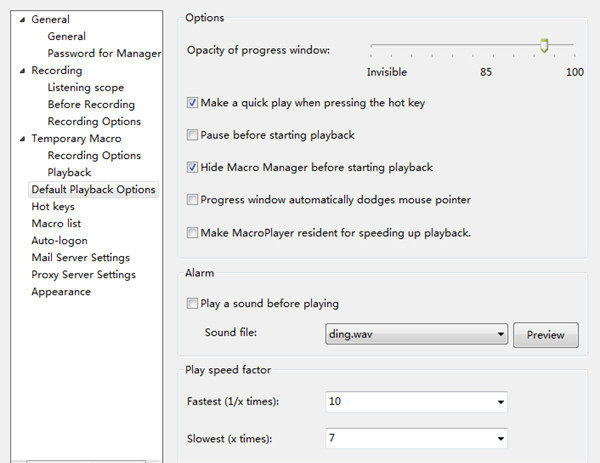
Task: Select Appearance in the sidebar
Action: point(61,292)
